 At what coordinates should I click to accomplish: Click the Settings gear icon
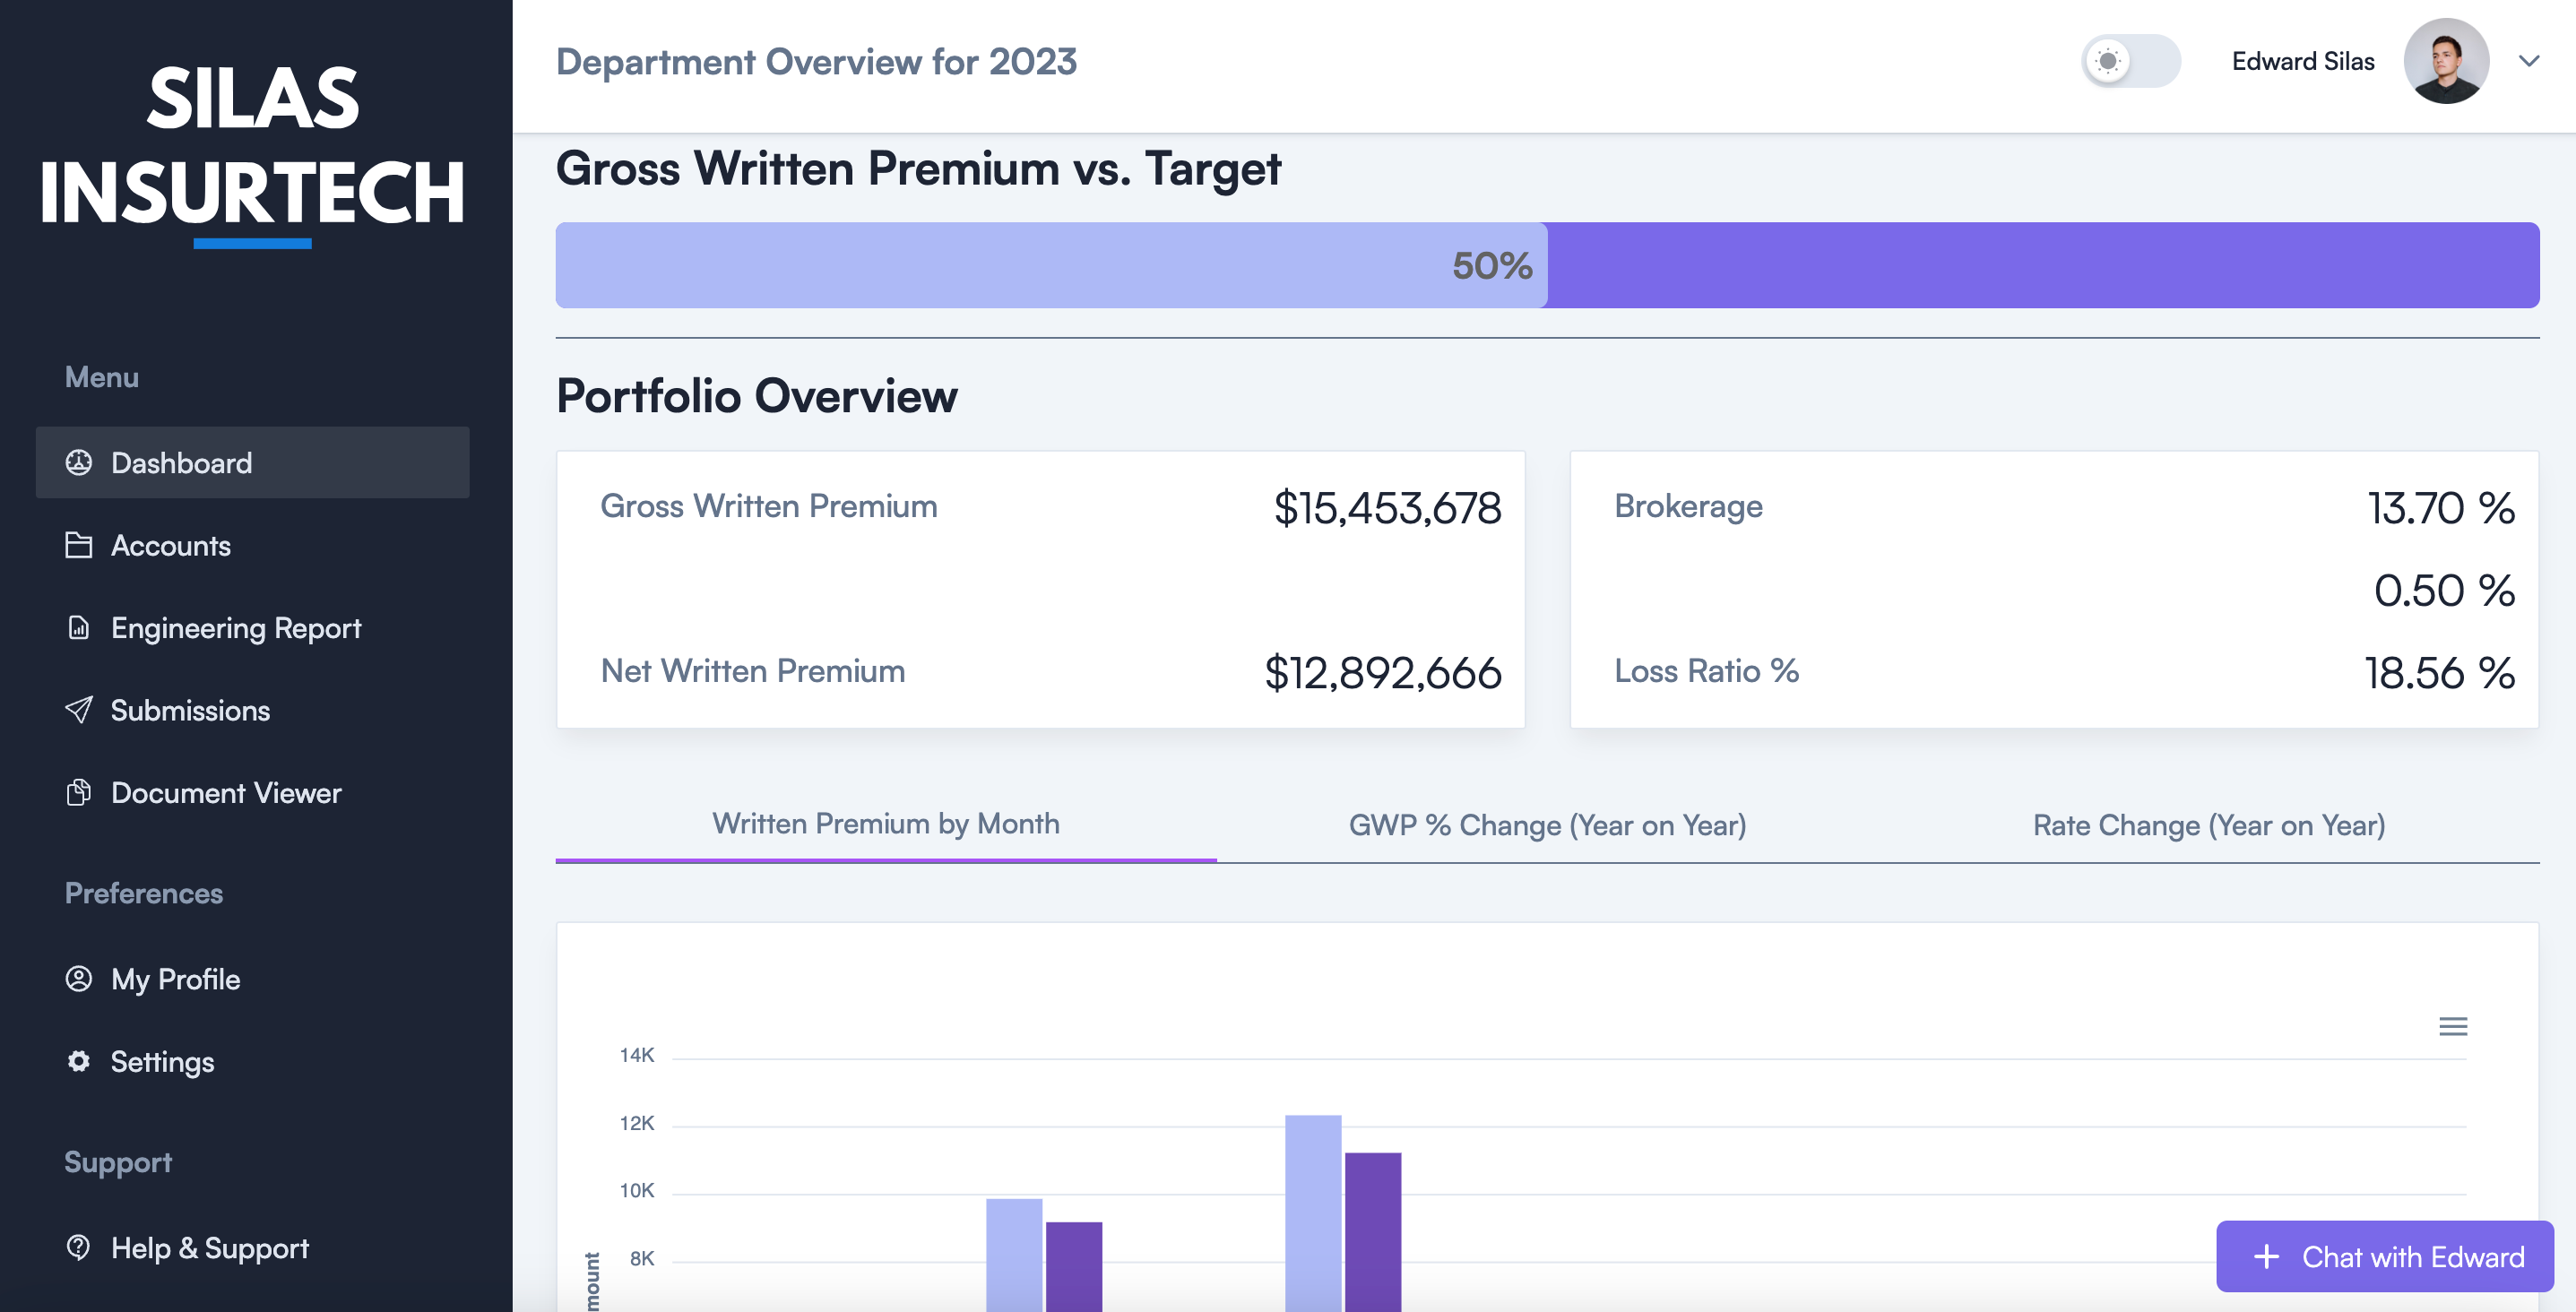[78, 1061]
